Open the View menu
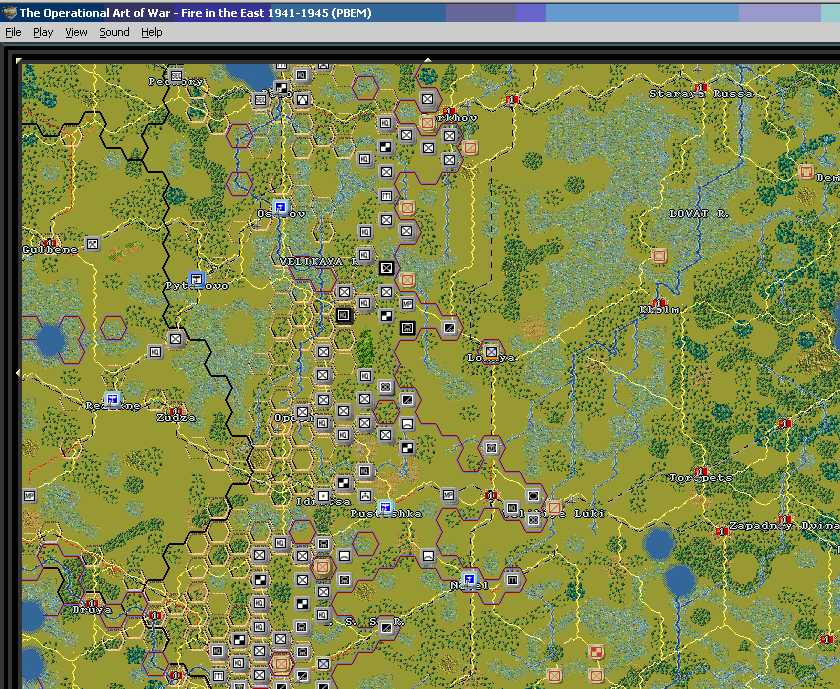840x689 pixels. pyautogui.click(x=76, y=32)
